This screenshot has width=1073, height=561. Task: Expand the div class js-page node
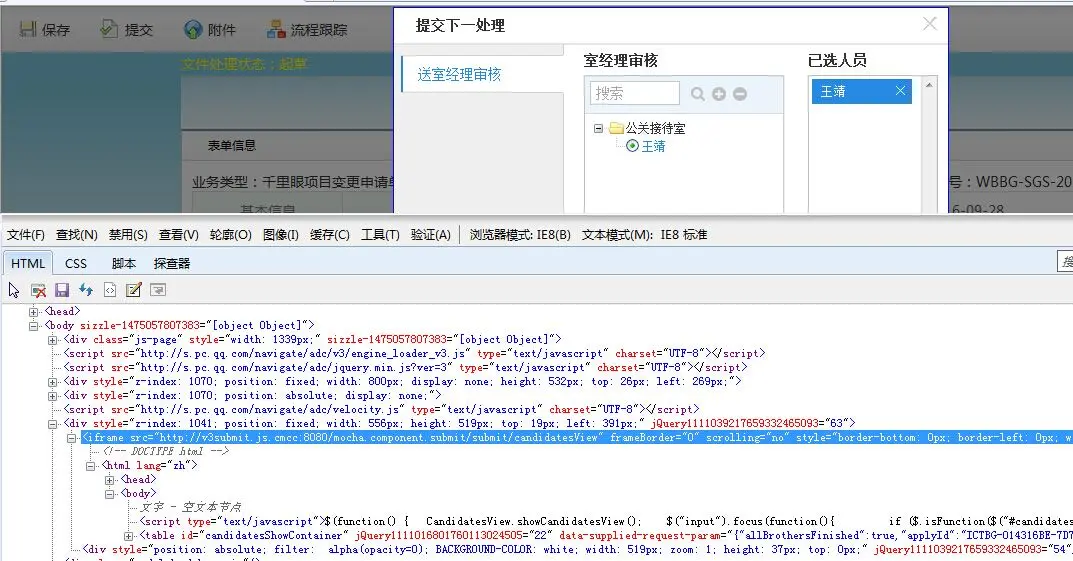pos(53,340)
